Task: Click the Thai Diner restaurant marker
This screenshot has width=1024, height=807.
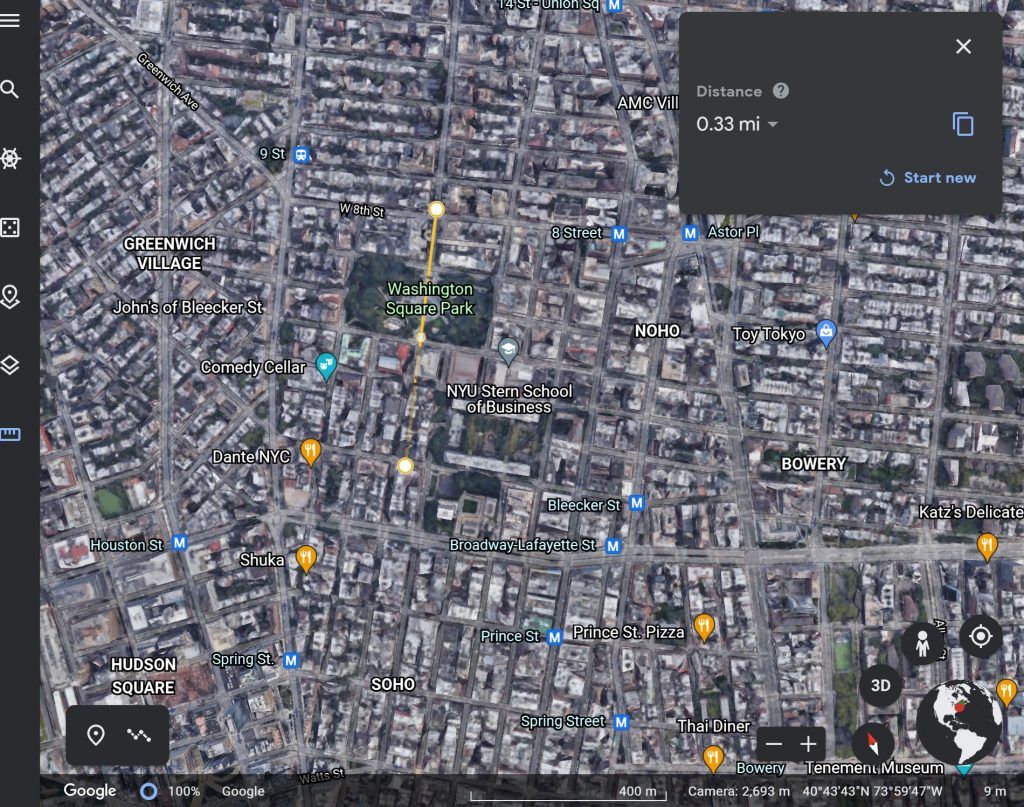Action: pos(712,757)
